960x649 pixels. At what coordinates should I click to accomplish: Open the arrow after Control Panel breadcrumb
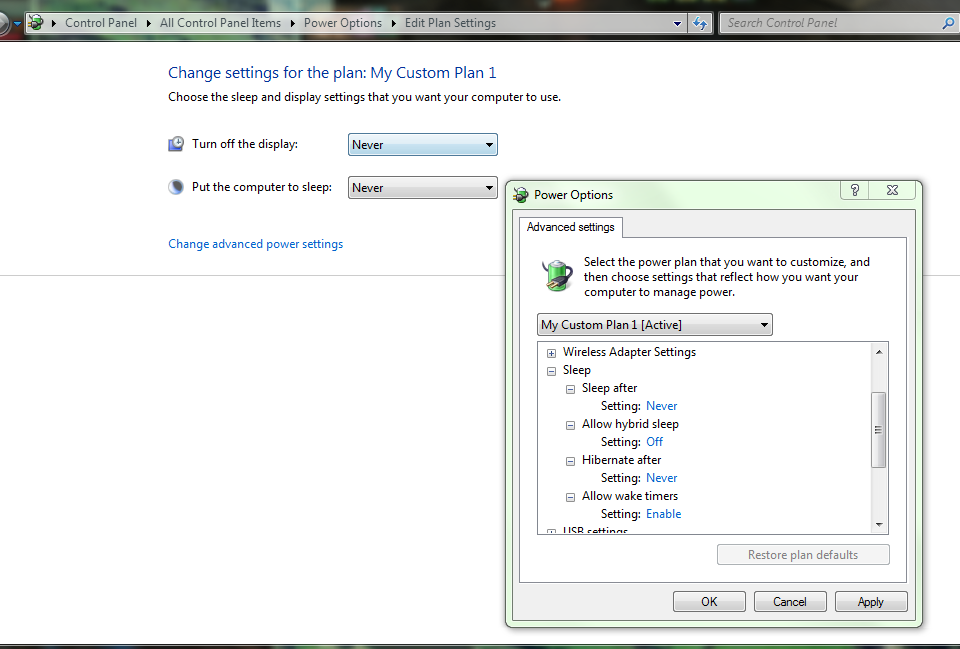click(148, 23)
